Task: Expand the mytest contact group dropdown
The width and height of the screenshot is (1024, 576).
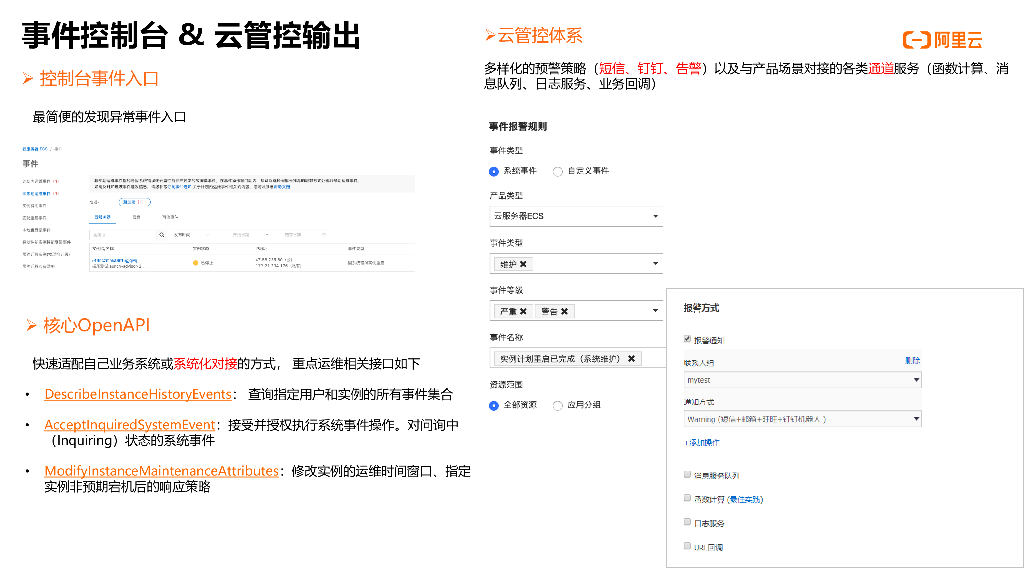Action: pos(802,380)
